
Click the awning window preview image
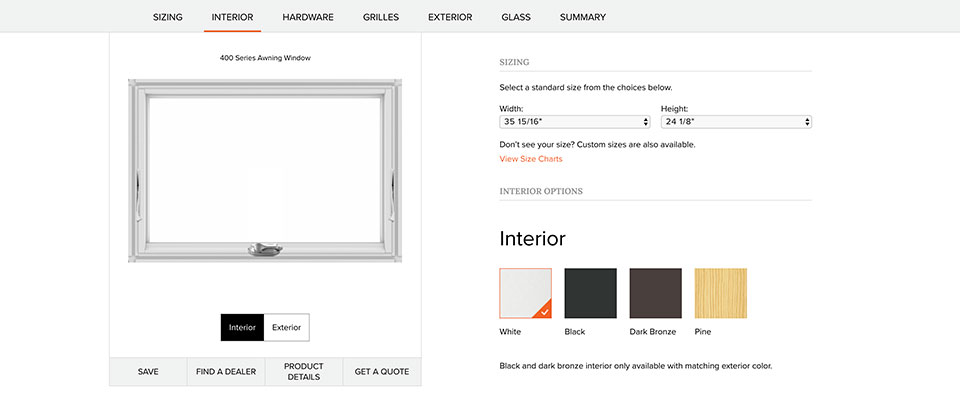click(x=265, y=170)
